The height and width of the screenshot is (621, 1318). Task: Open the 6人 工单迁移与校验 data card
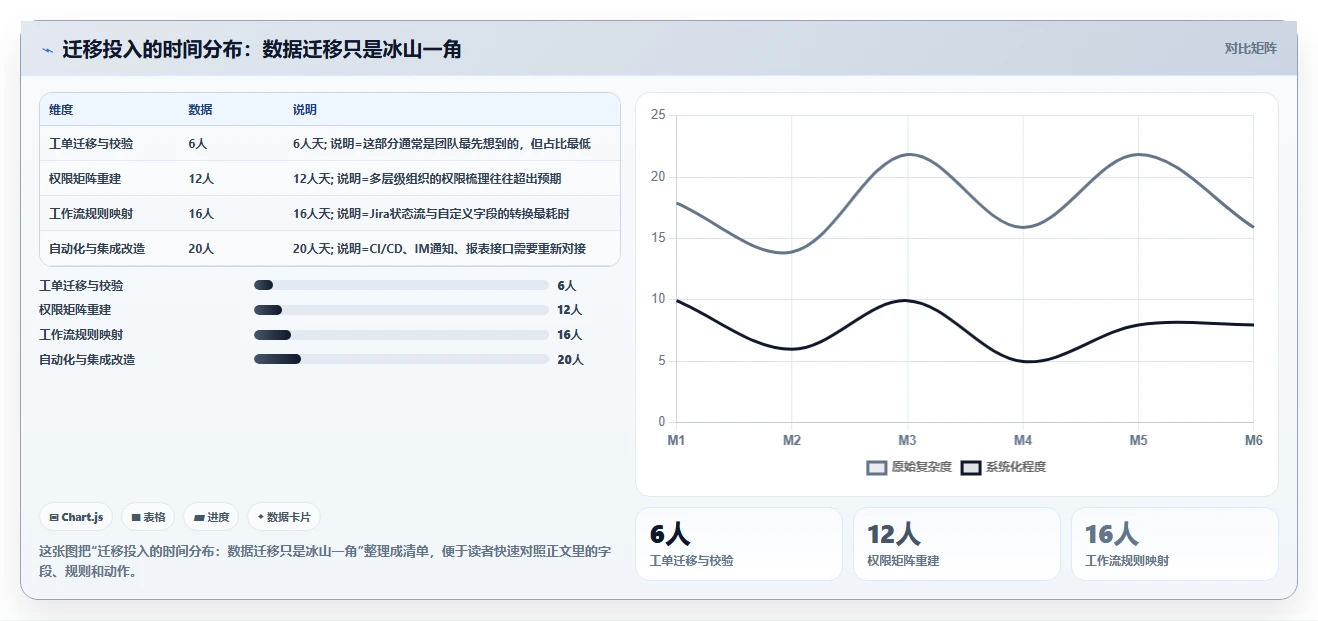click(x=739, y=544)
